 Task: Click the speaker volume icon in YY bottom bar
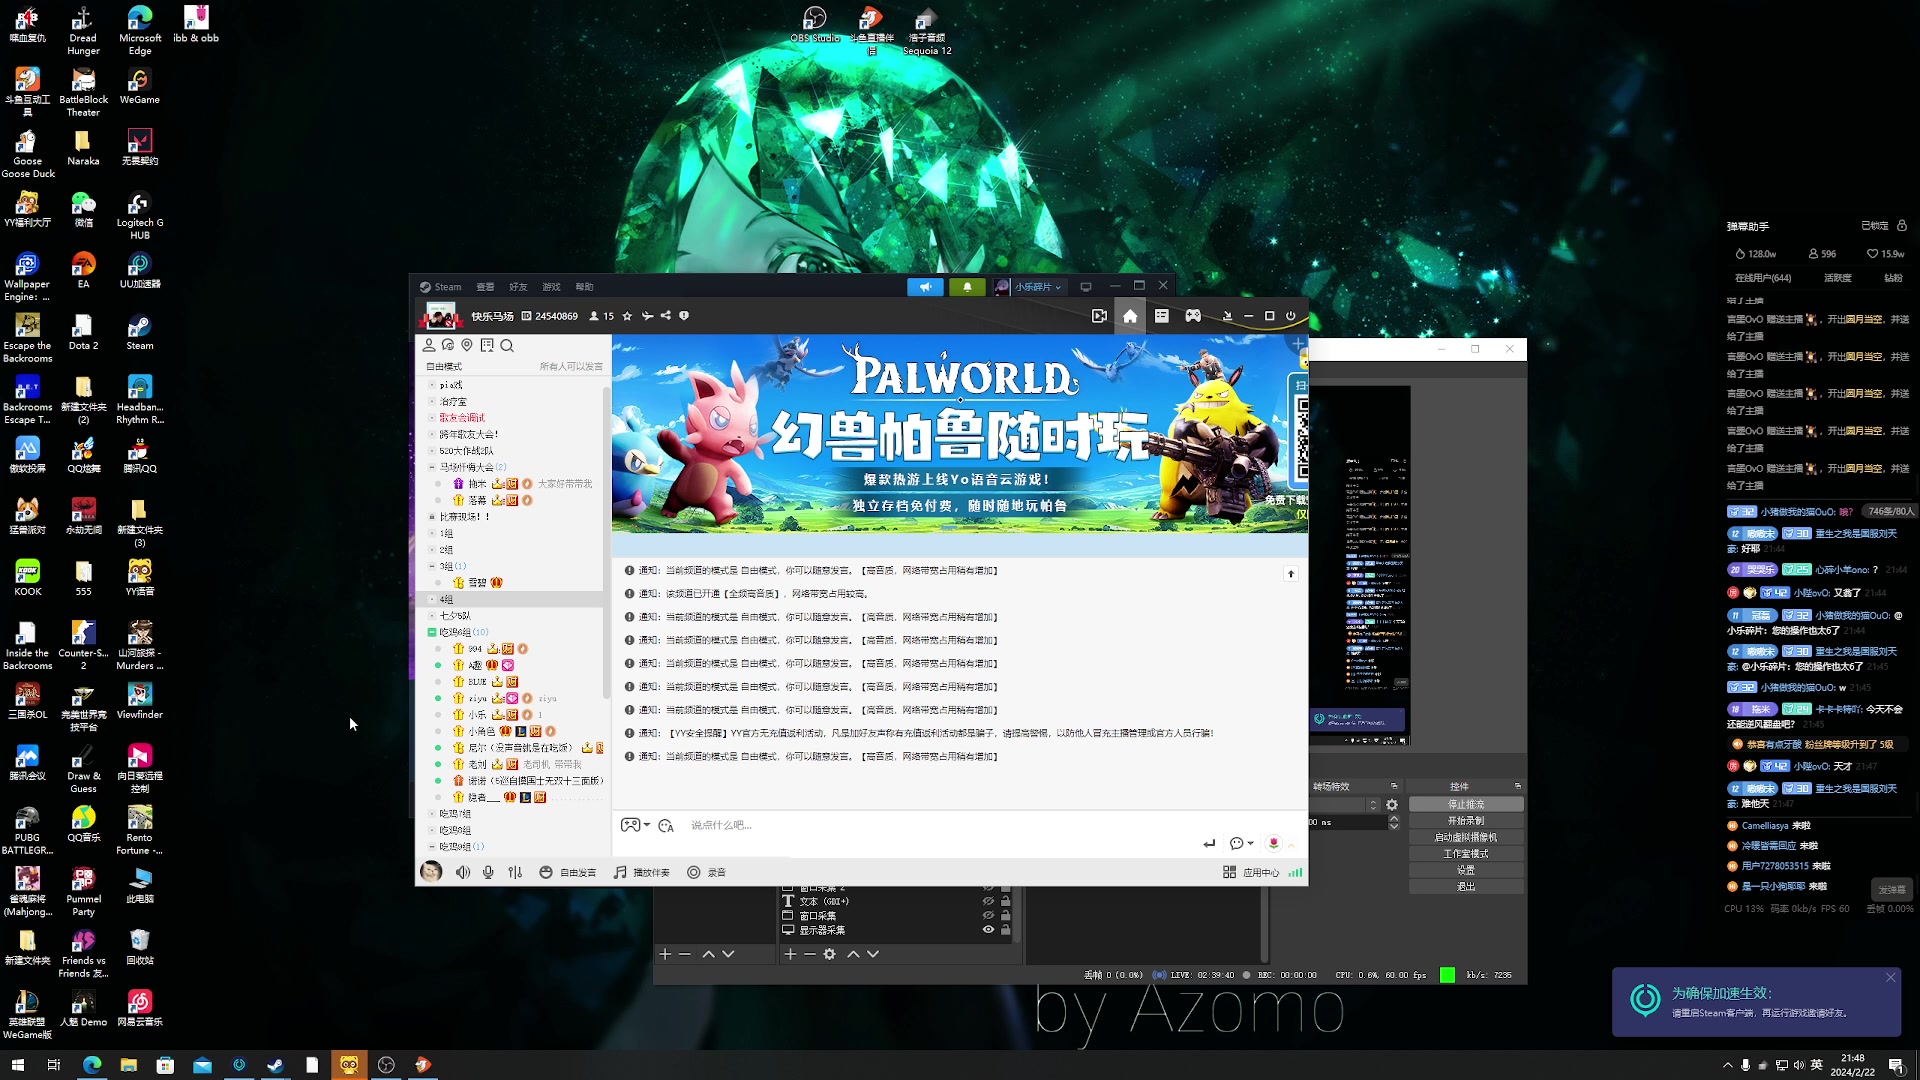coord(462,872)
